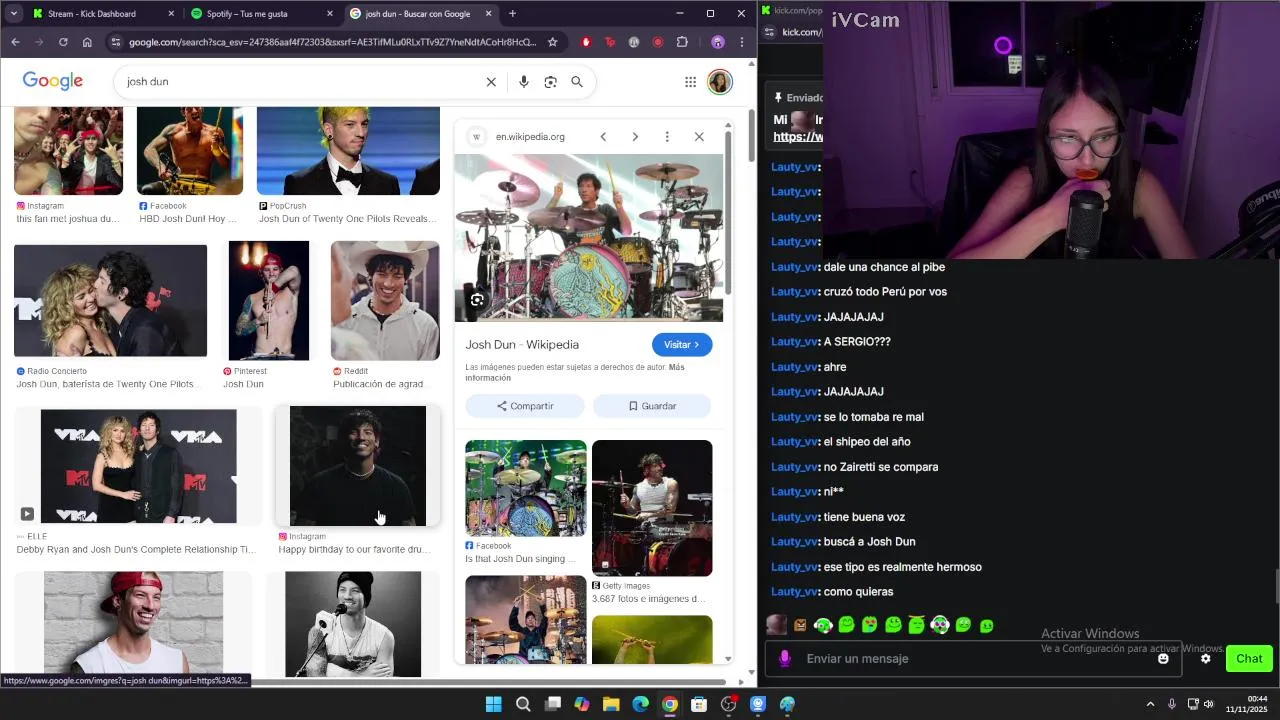Open Microsoft Store from the taskbar
Image resolution: width=1280 pixels, height=720 pixels.
coord(699,704)
